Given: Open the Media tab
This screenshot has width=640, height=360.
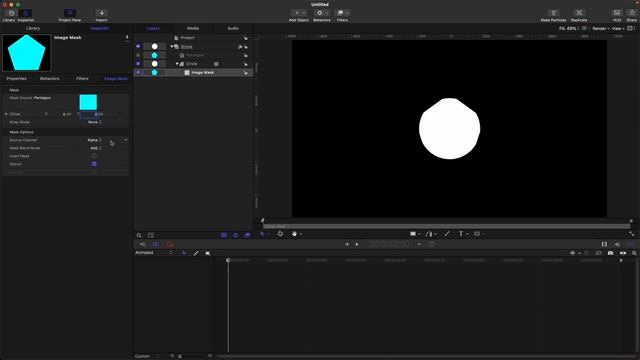Looking at the screenshot, I should coord(193,28).
